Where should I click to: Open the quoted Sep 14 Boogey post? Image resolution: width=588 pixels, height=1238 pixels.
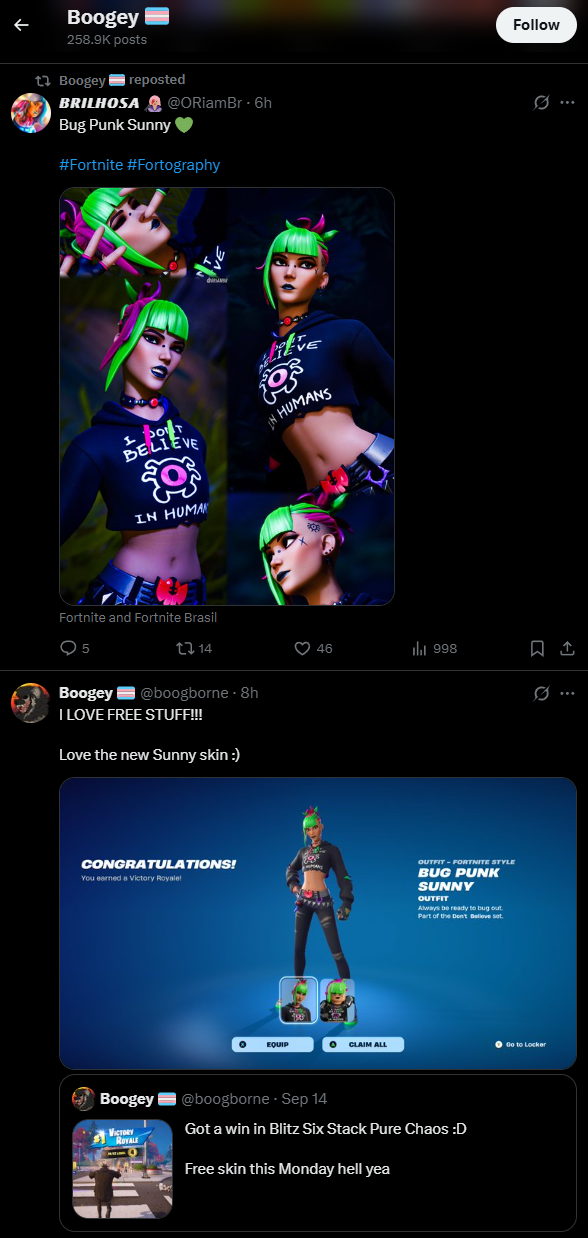point(318,1152)
